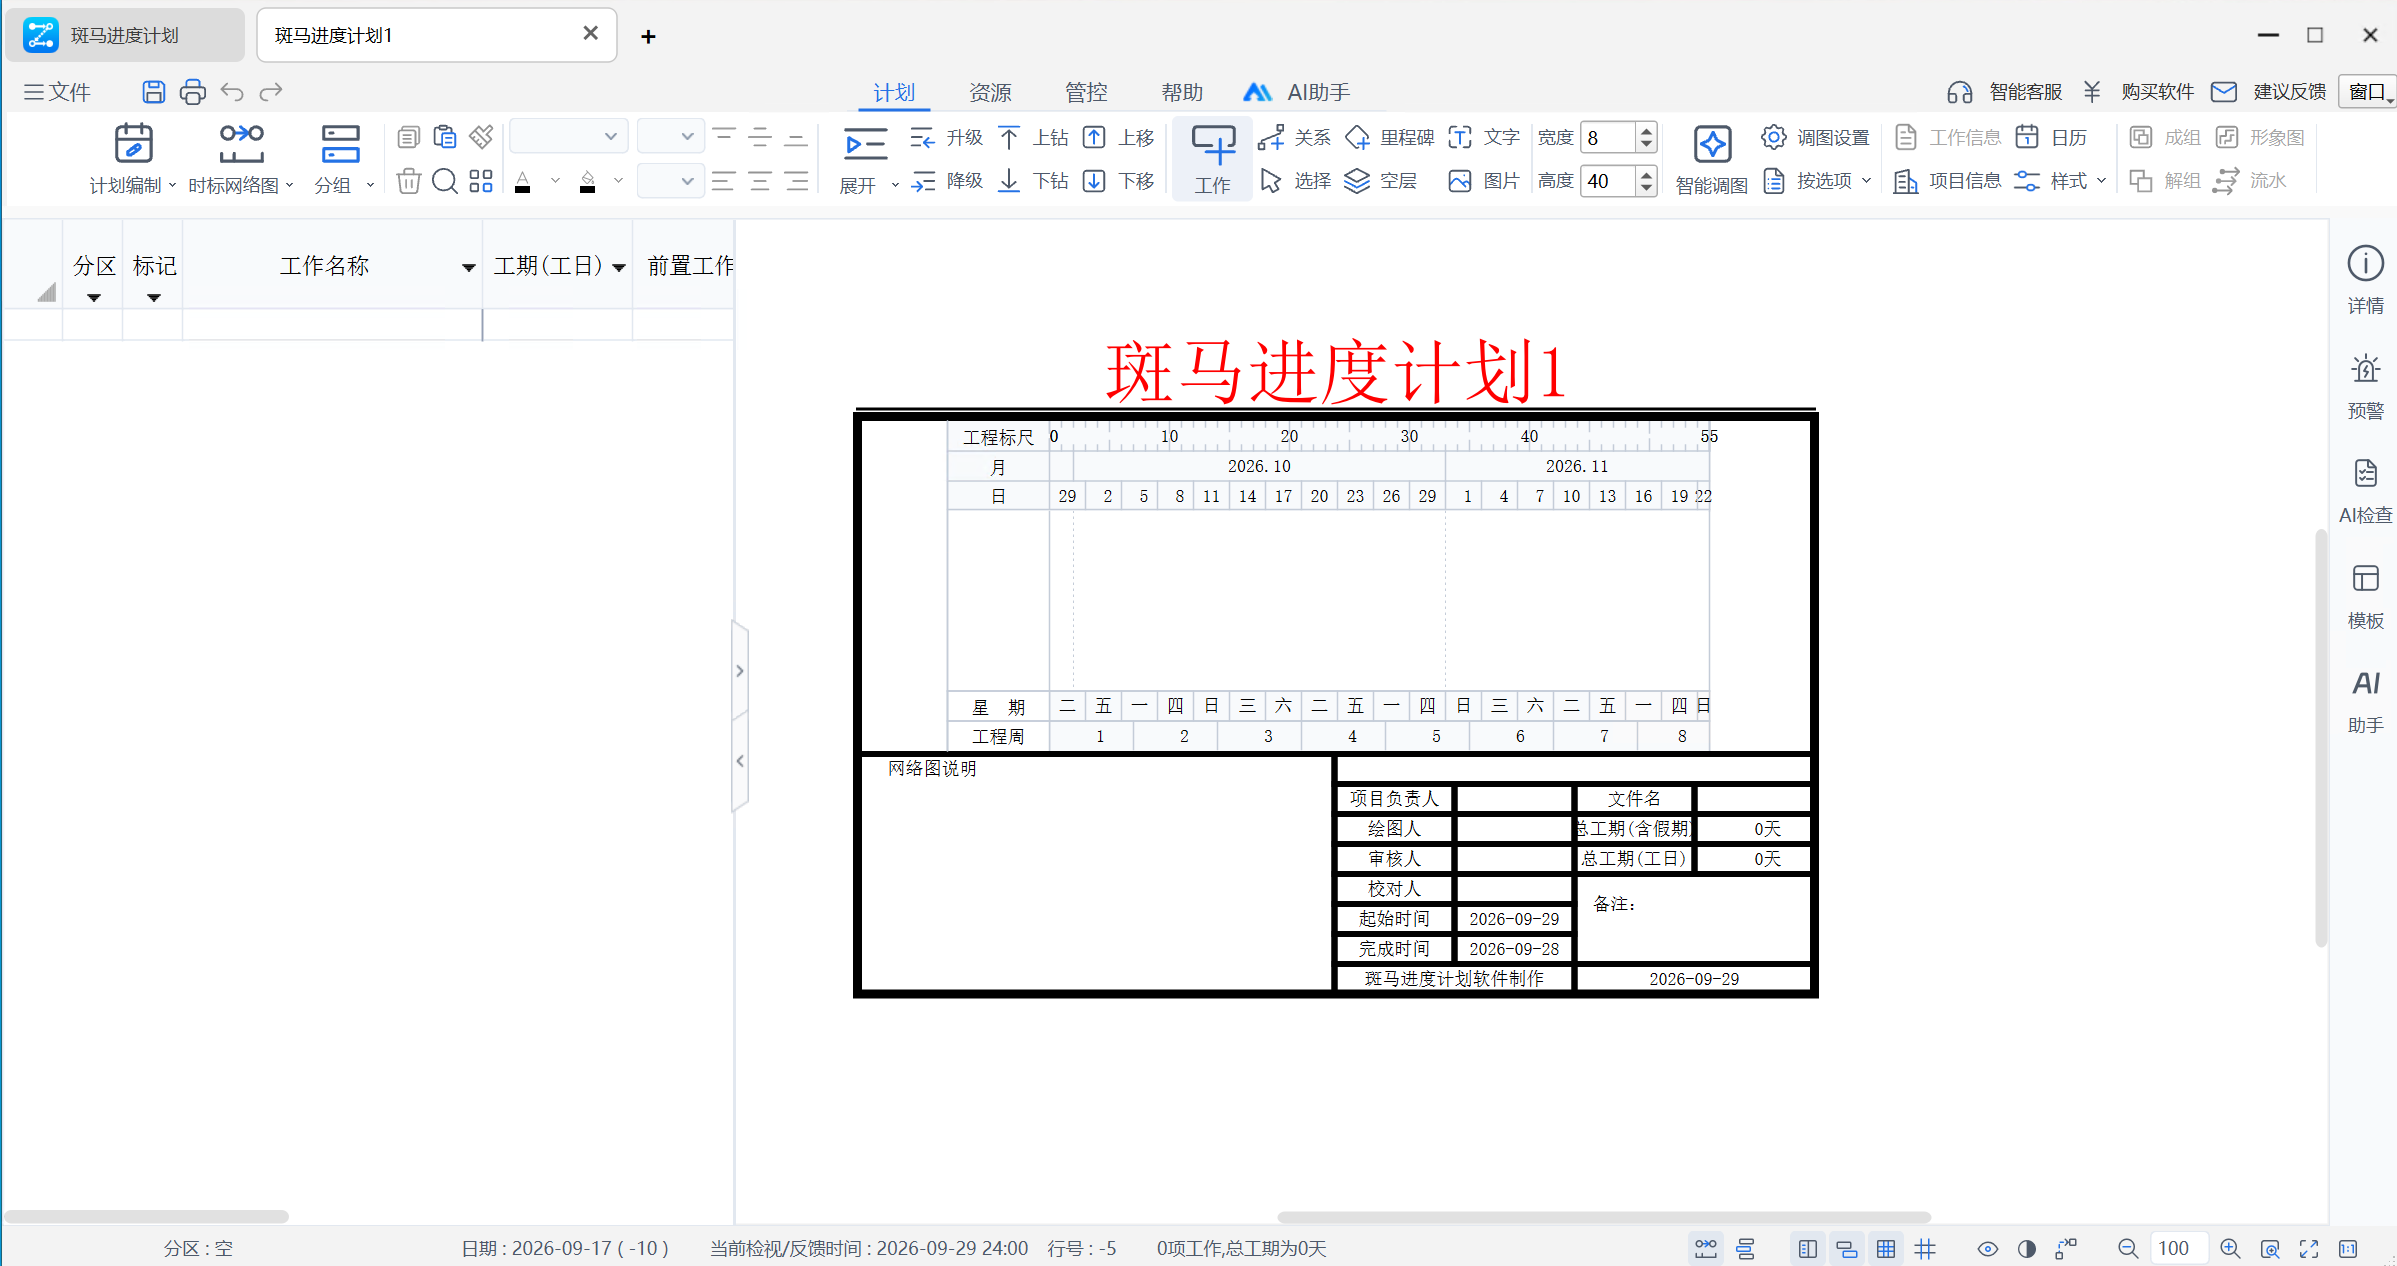Collapse the table panel with the splitter's left arrow

tap(740, 761)
